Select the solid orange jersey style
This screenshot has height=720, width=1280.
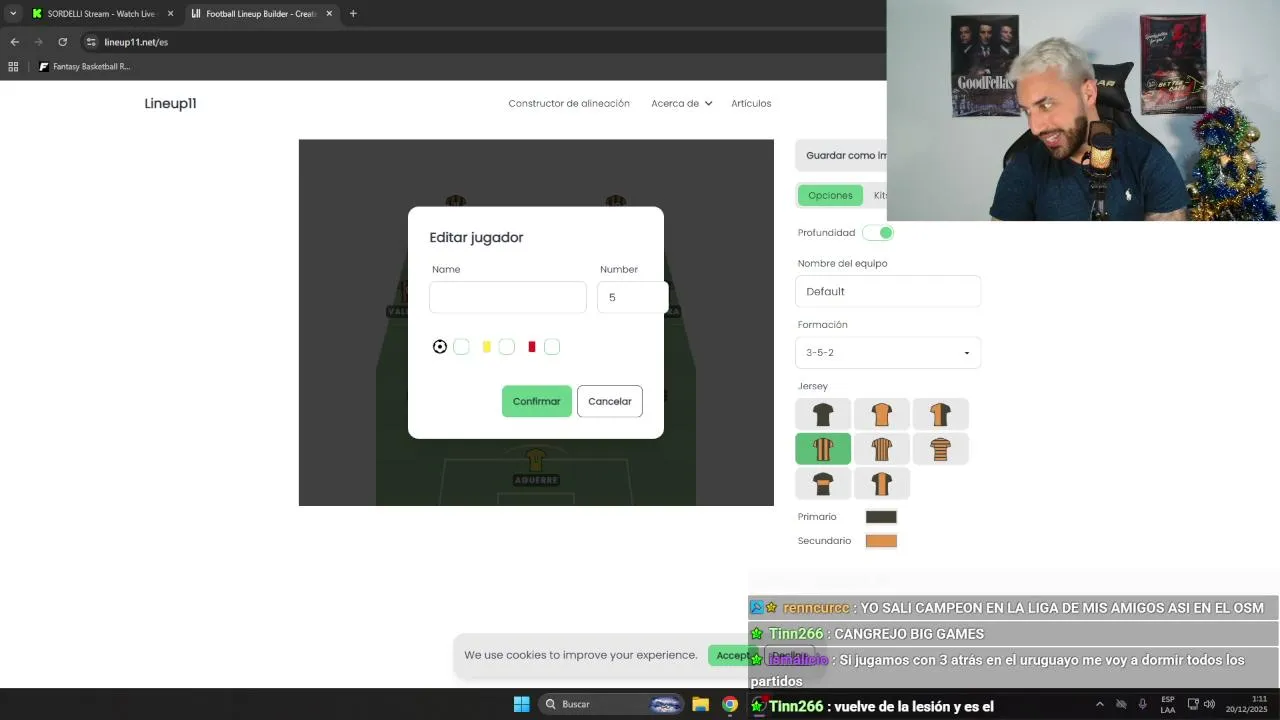881,414
